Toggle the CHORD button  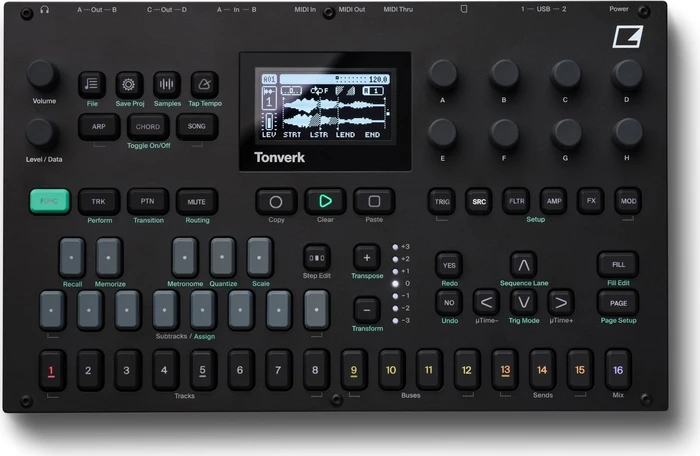coord(148,127)
